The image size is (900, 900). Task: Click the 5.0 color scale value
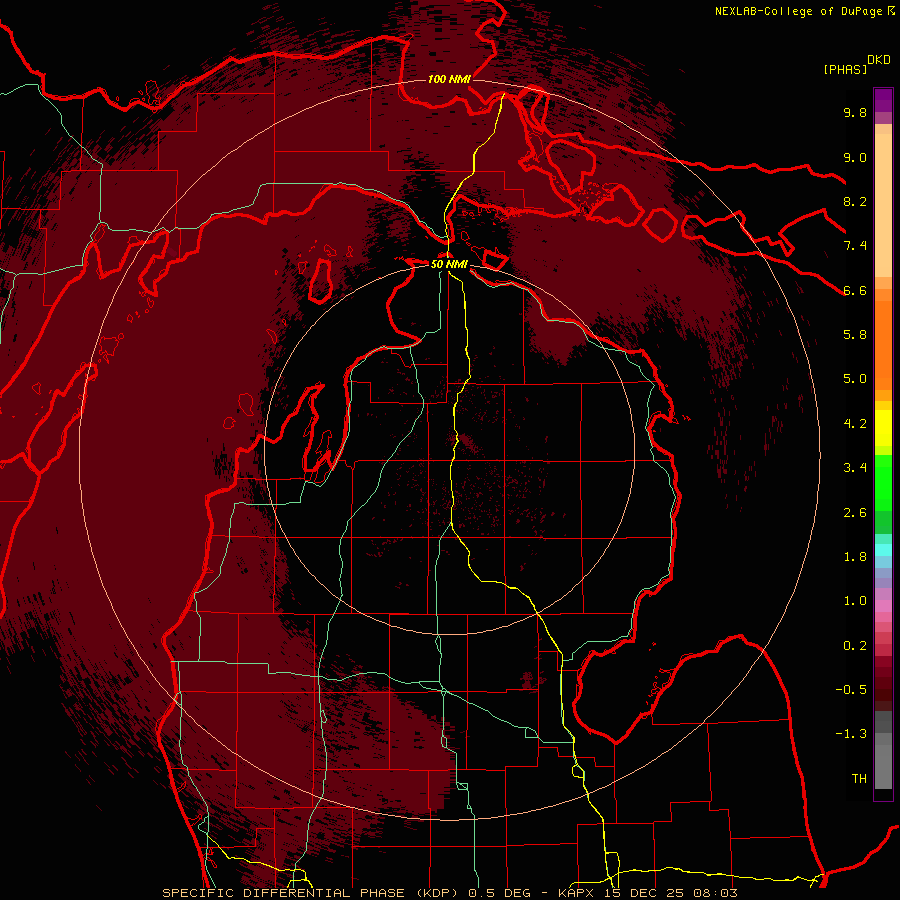pos(855,379)
